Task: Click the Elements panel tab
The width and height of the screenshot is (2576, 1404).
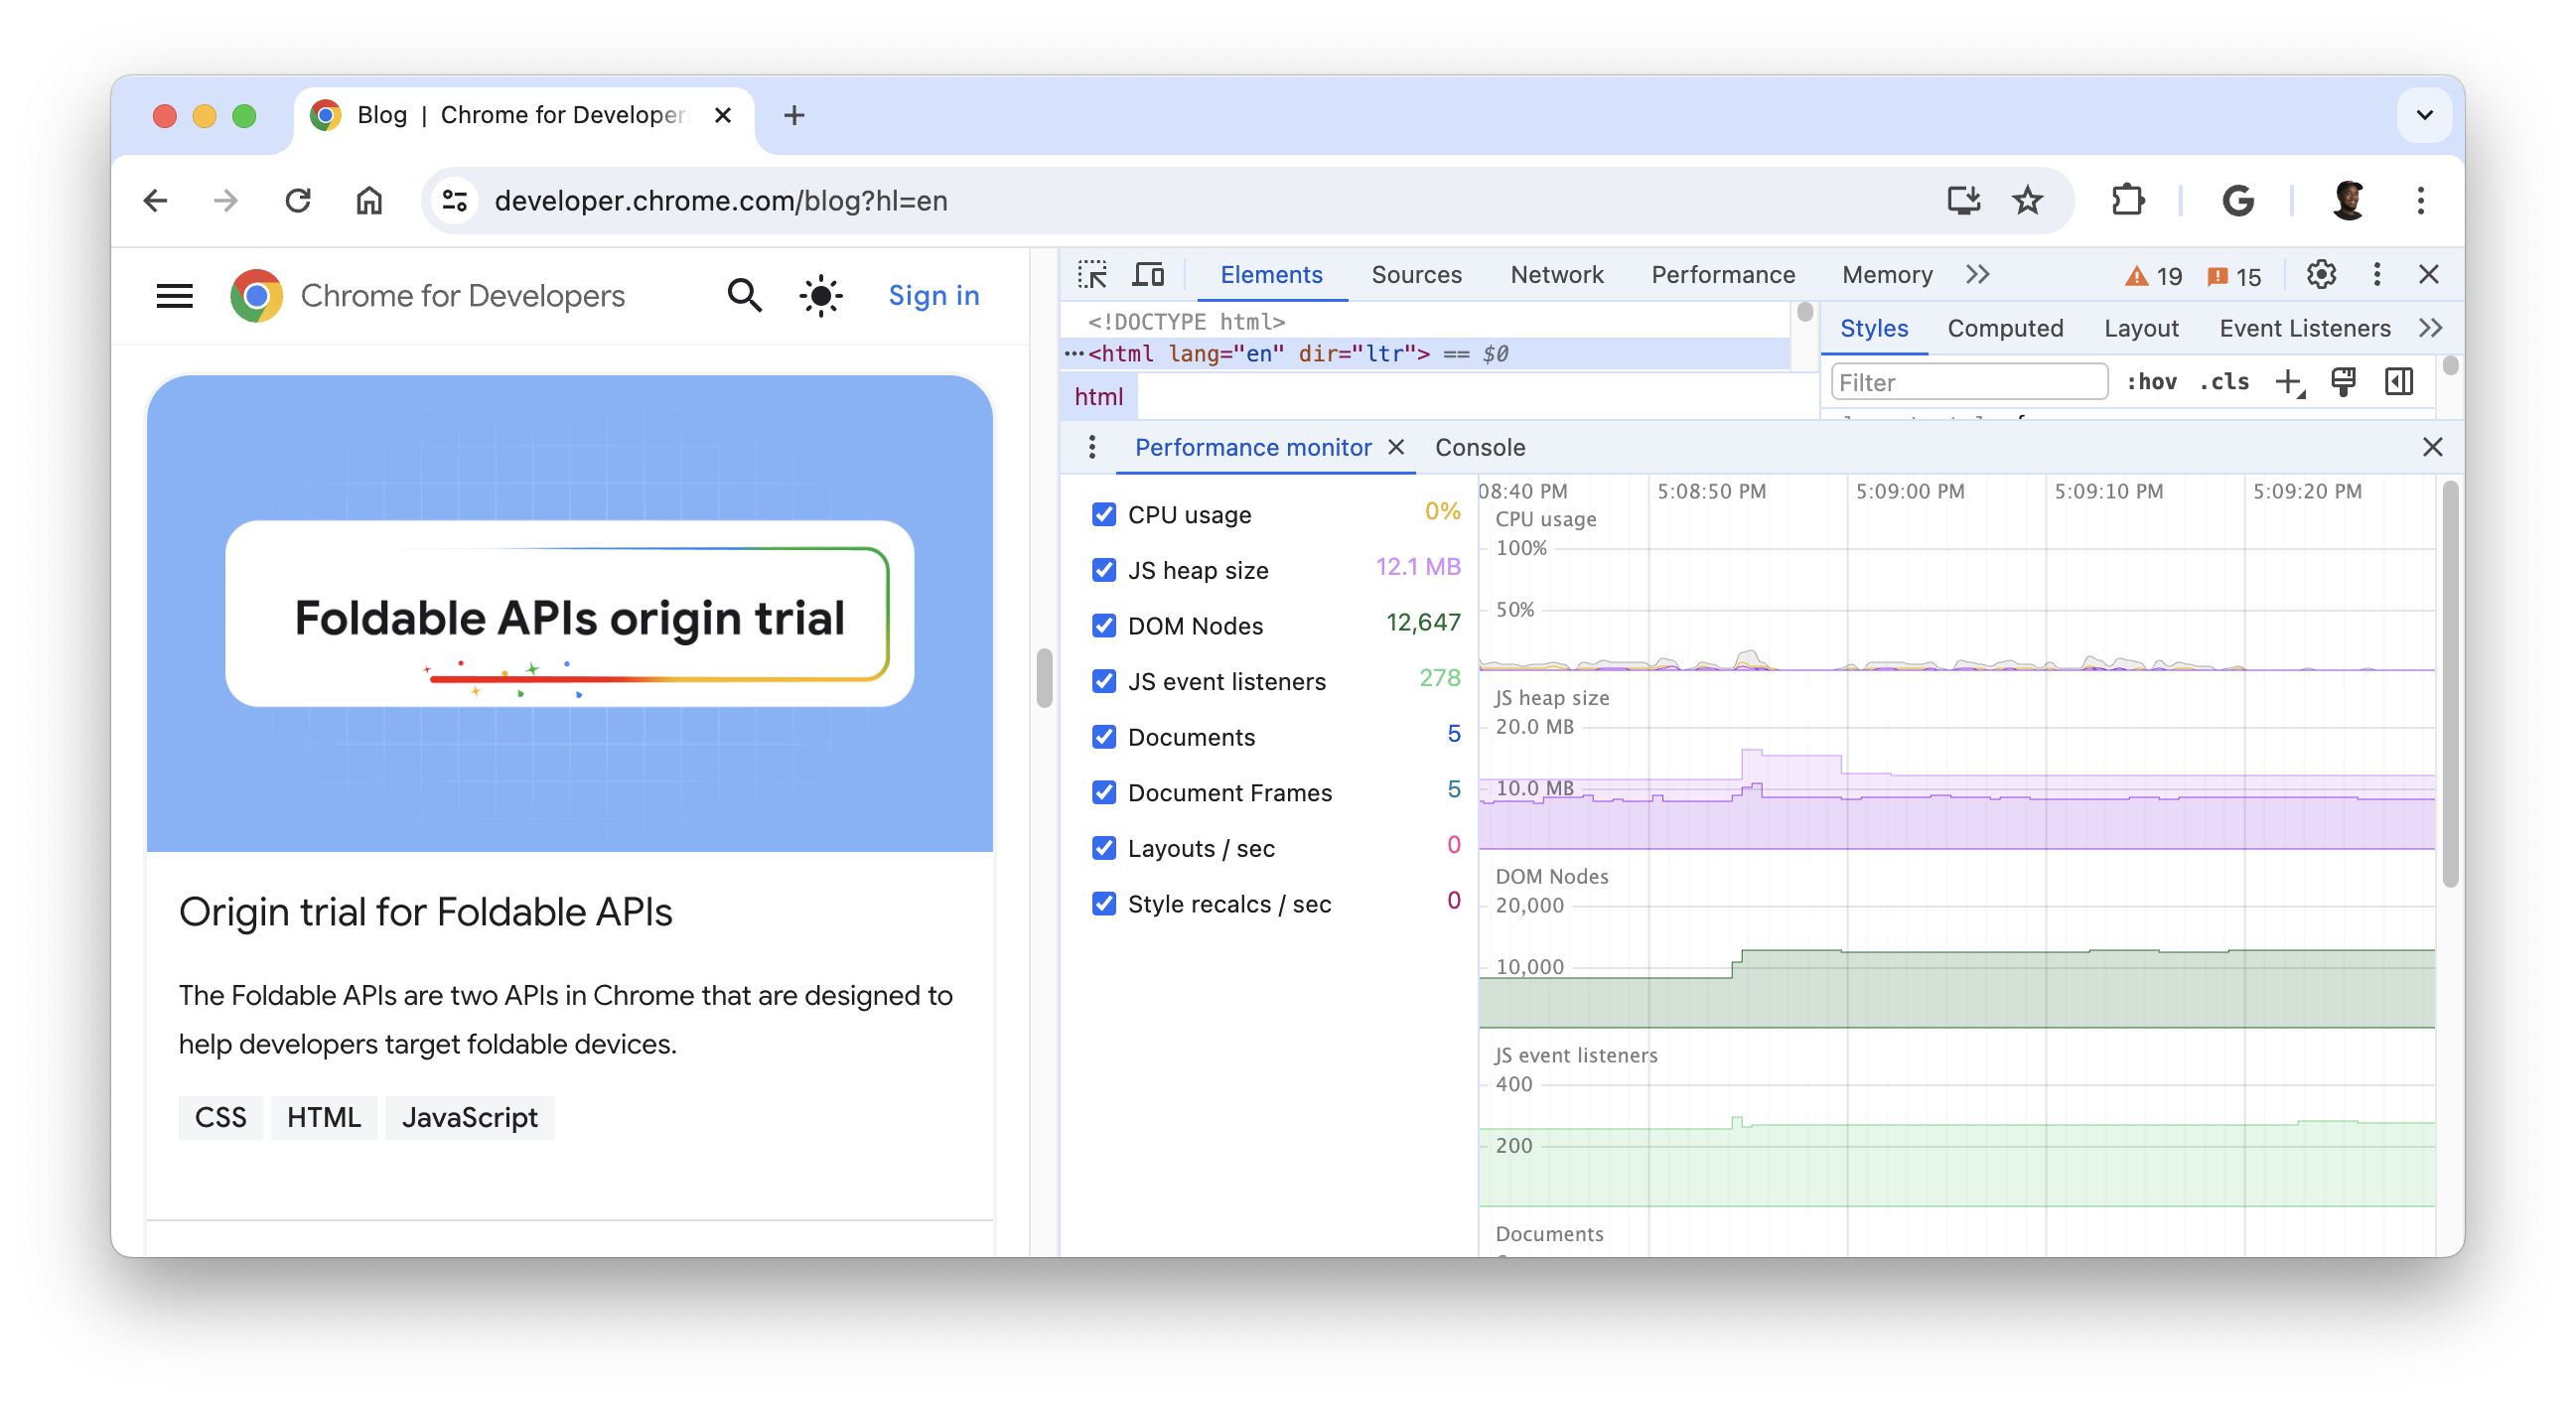Action: coord(1269,273)
